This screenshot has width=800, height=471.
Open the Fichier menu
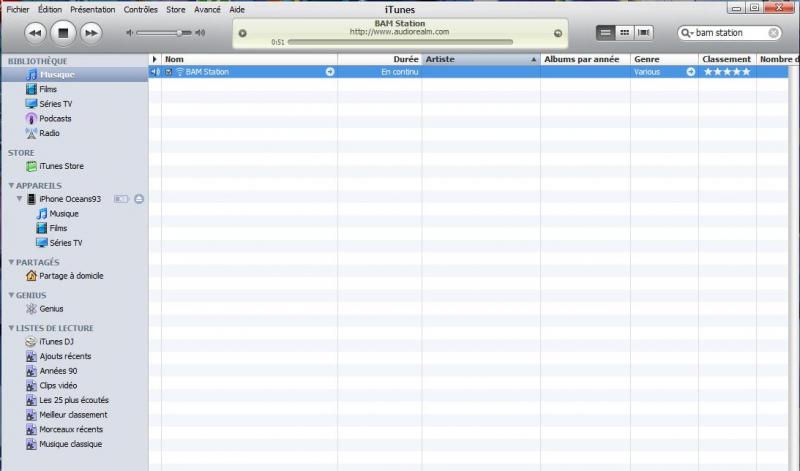pyautogui.click(x=18, y=9)
